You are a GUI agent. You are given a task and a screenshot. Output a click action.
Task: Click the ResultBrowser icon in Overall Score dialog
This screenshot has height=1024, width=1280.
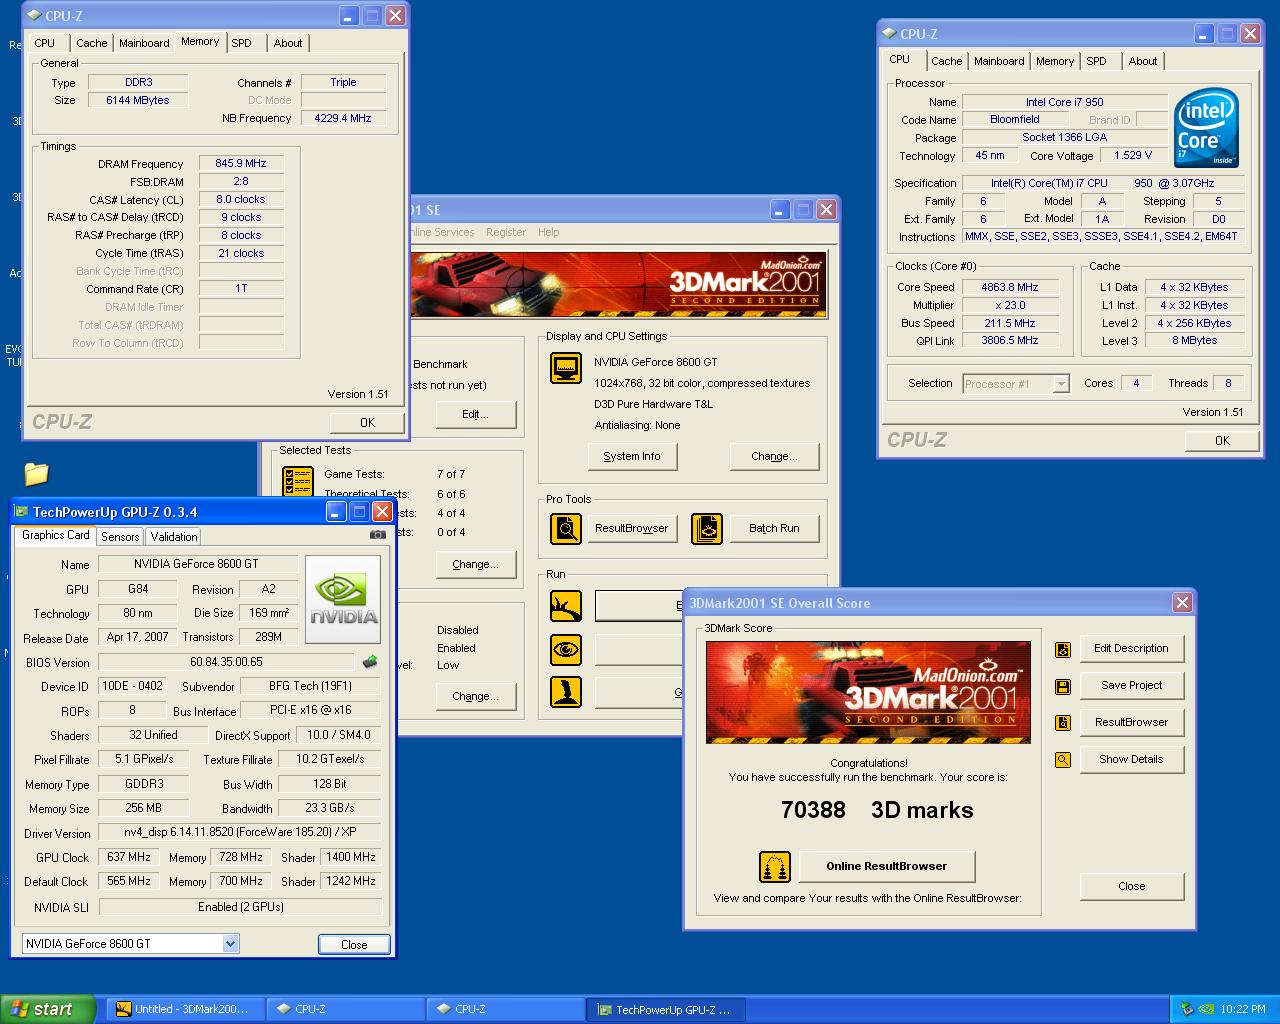pos(1063,723)
